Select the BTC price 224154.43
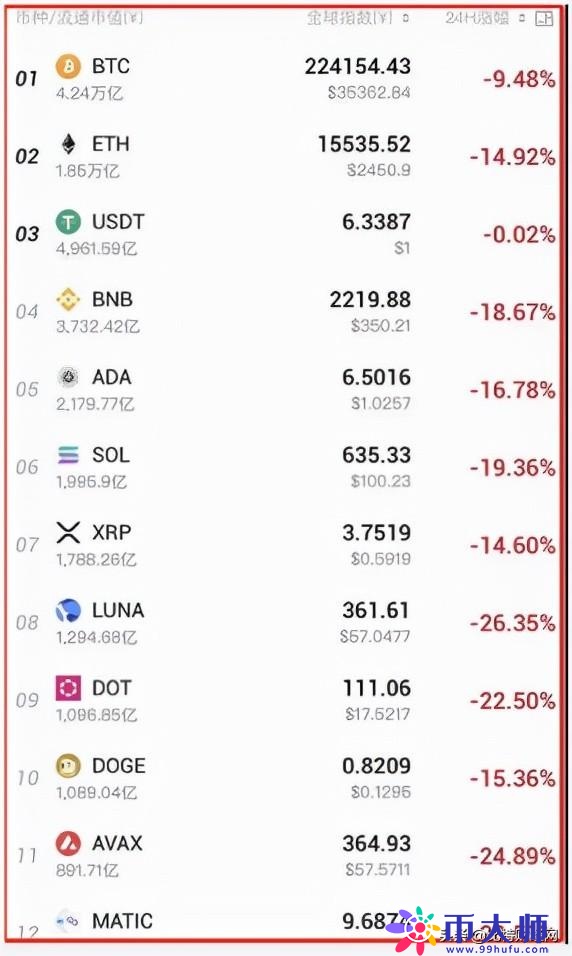Viewport: 572px width, 956px height. 357,66
